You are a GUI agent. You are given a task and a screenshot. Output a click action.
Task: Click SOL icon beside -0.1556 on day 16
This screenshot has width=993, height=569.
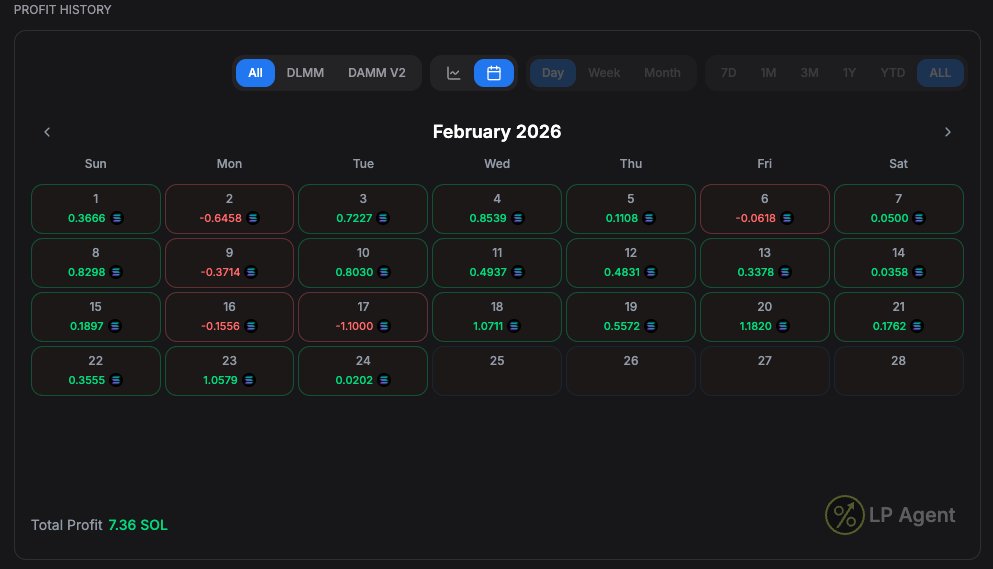coord(251,326)
